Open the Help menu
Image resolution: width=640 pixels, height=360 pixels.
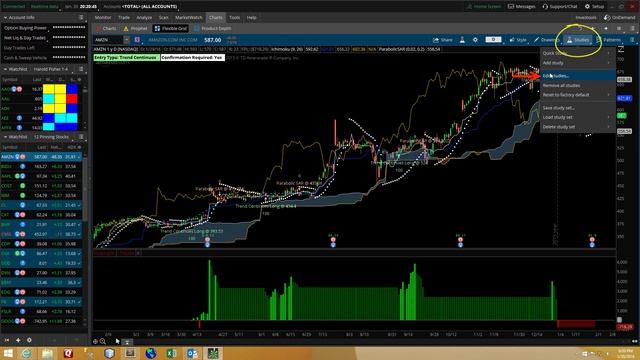251,18
